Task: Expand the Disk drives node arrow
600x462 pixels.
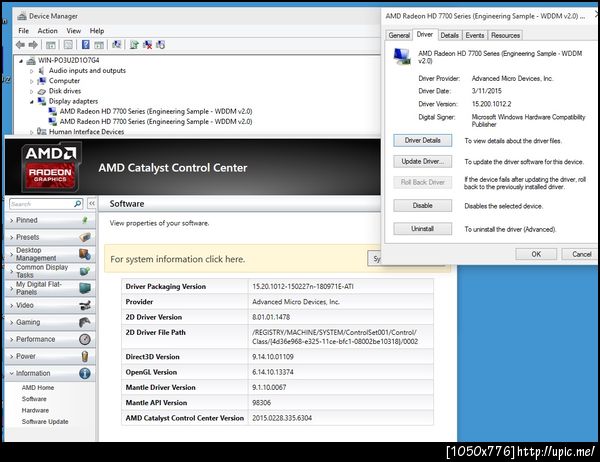Action: coord(32,91)
